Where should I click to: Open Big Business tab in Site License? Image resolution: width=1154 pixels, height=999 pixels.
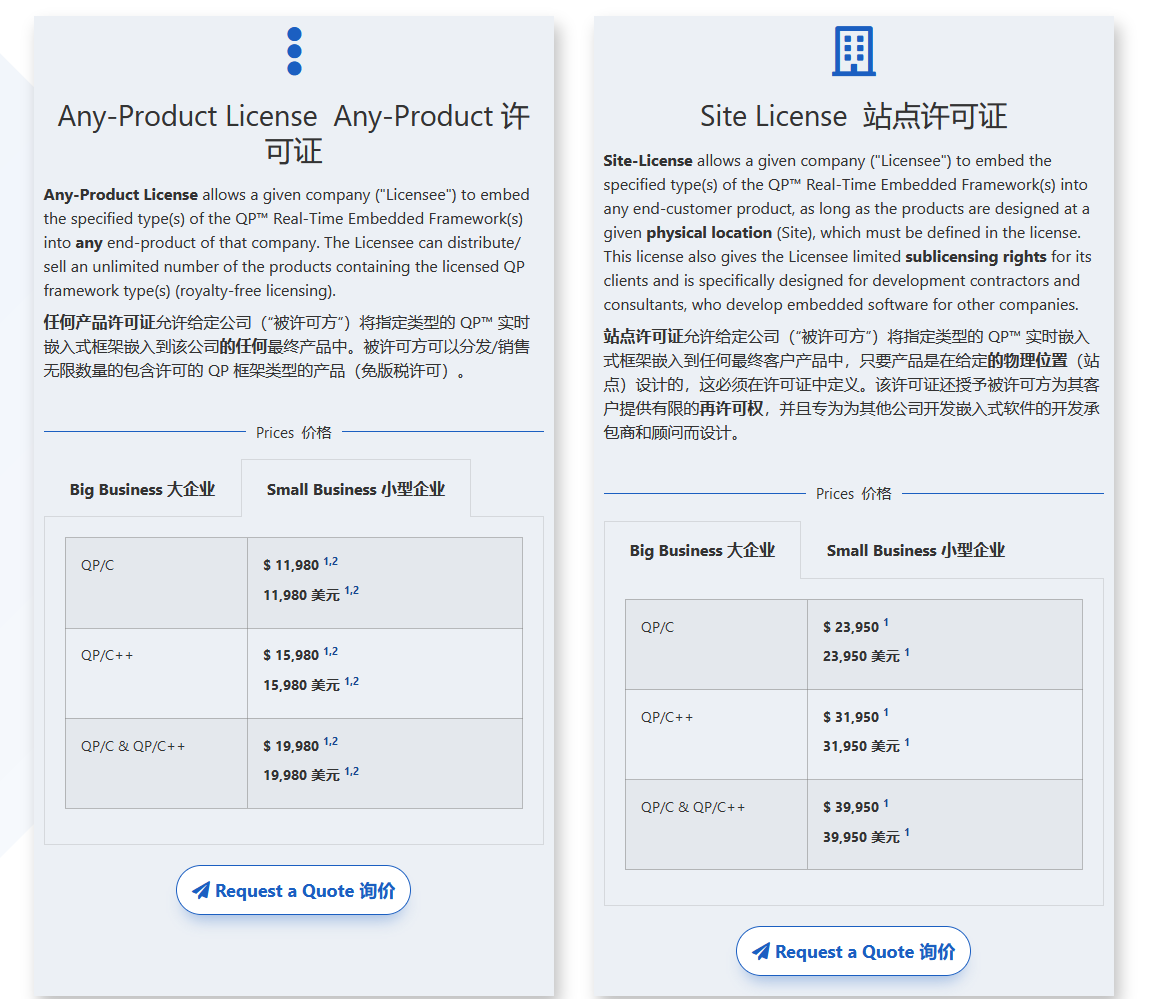[702, 550]
